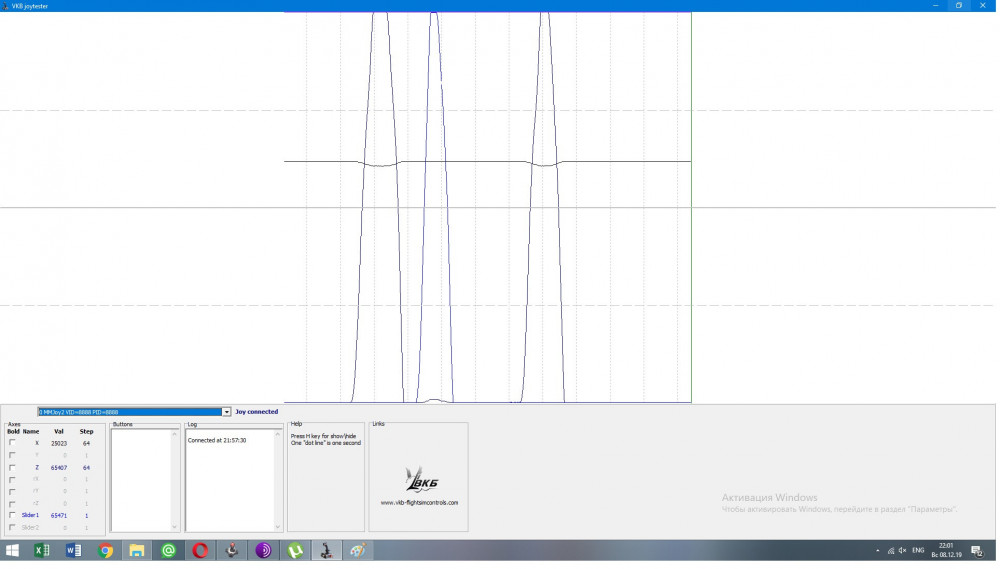Open Paint from the taskbar
Image resolution: width=1000 pixels, height=569 pixels.
pos(358,552)
